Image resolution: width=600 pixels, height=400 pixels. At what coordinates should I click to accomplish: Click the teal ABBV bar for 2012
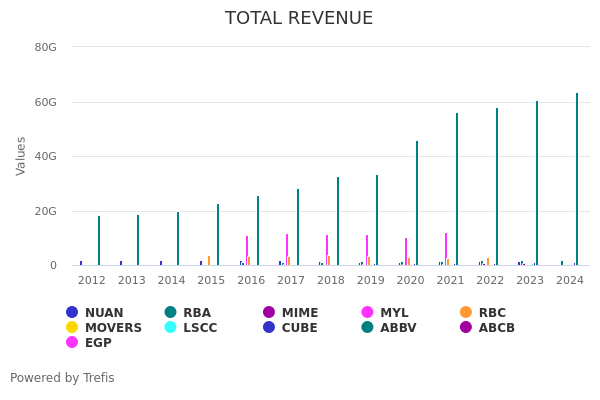point(99,241)
